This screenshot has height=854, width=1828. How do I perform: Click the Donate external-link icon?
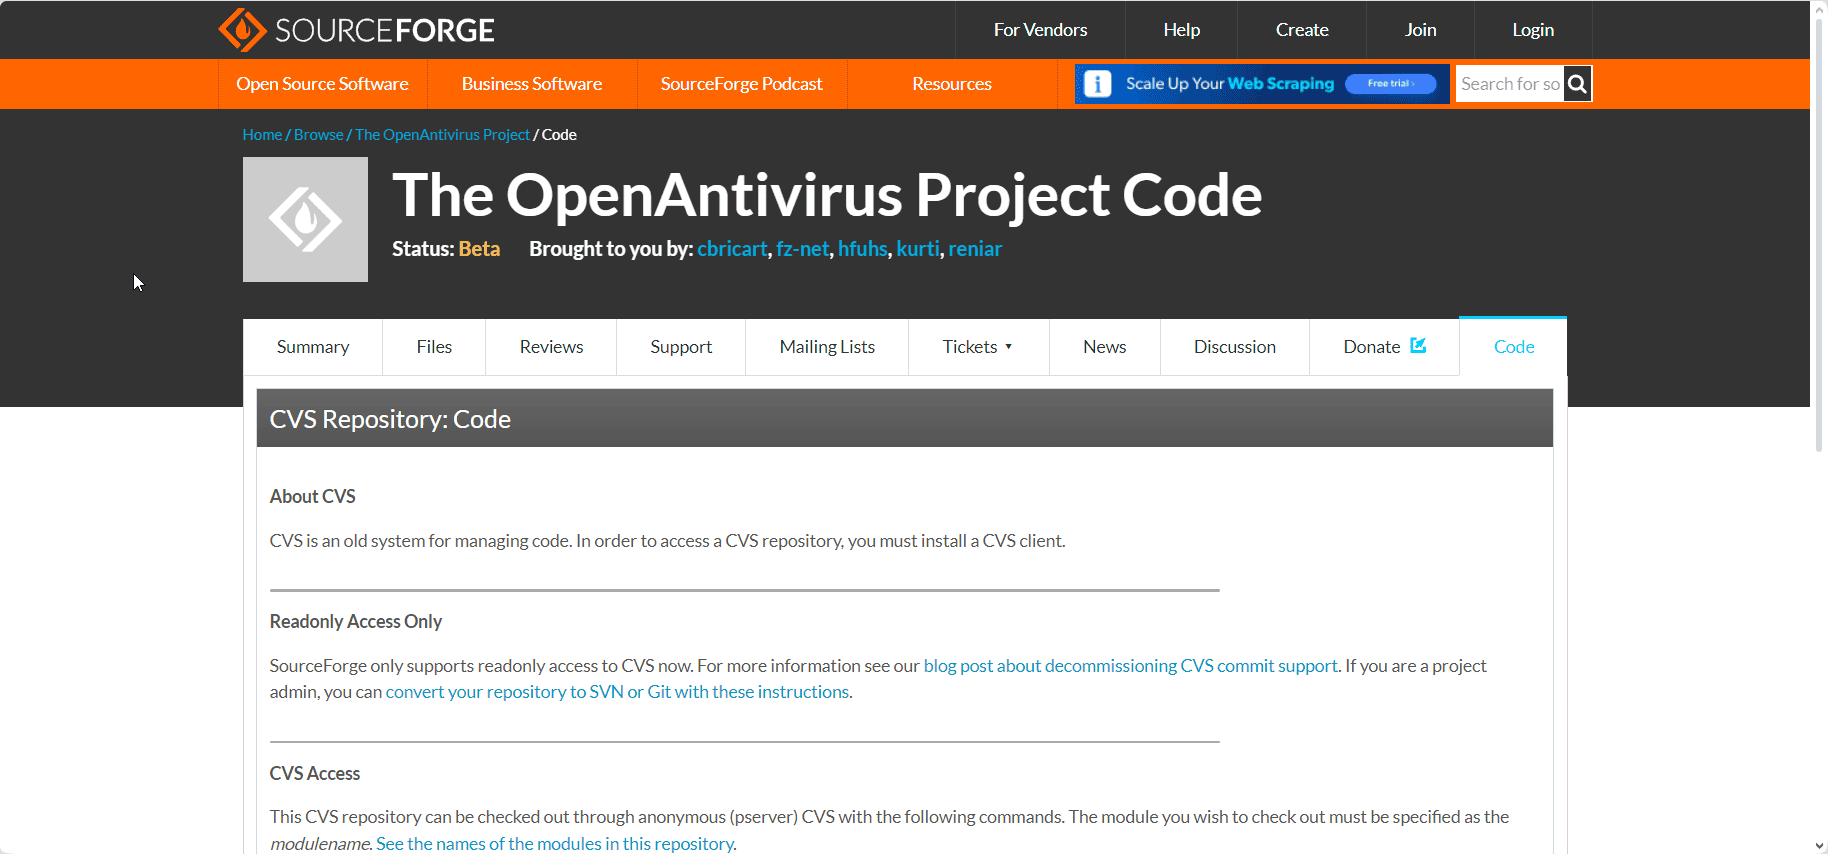click(1418, 345)
